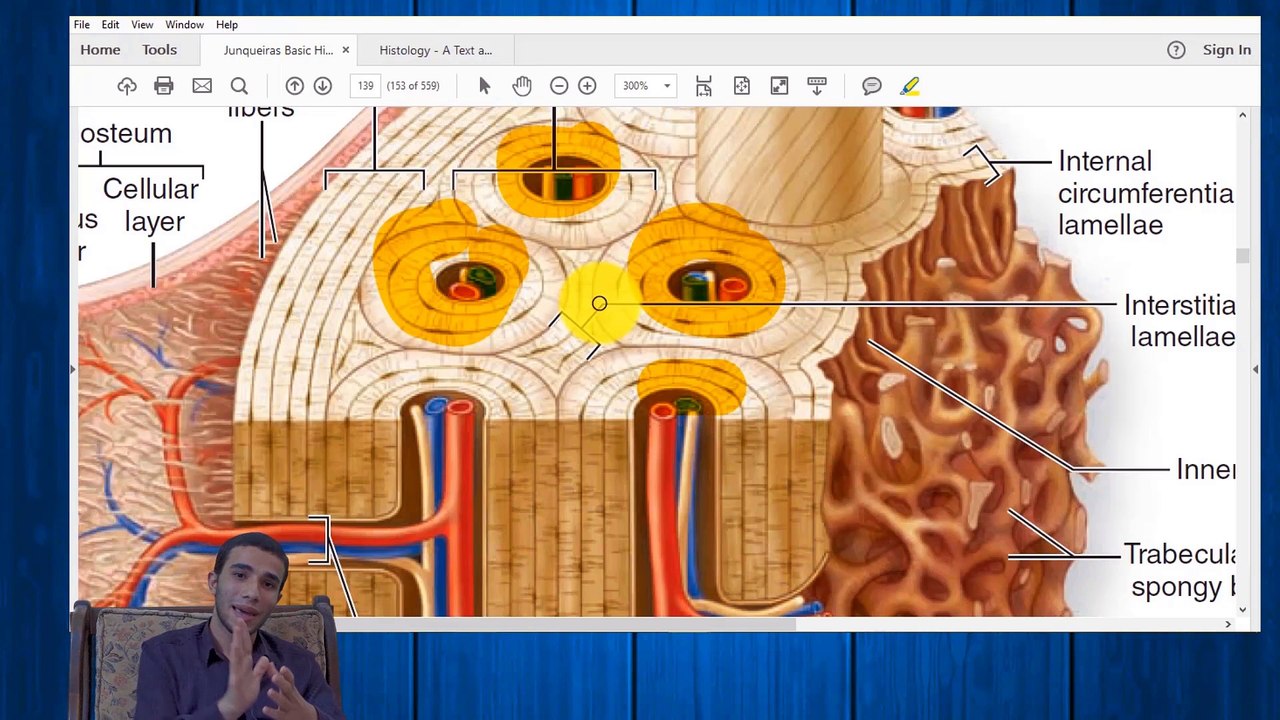Add a comment with speech bubble icon

(x=872, y=86)
